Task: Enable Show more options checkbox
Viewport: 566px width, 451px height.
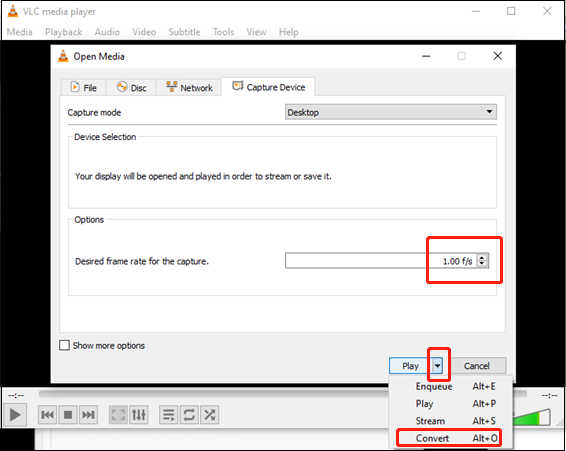Action: [64, 345]
